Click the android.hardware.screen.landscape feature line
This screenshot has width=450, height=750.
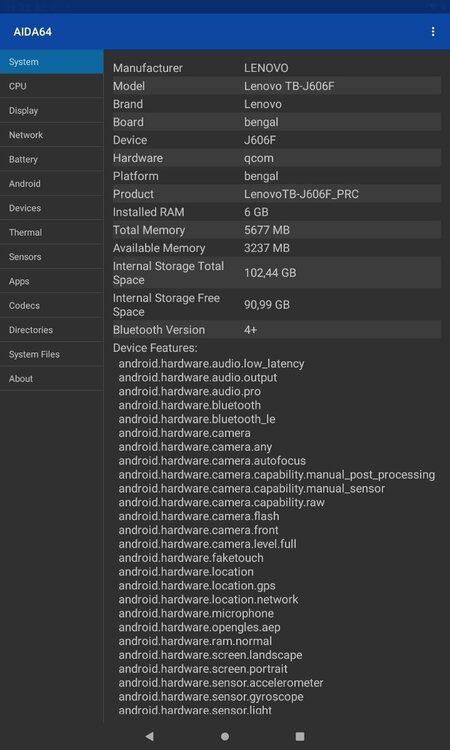pos(210,655)
